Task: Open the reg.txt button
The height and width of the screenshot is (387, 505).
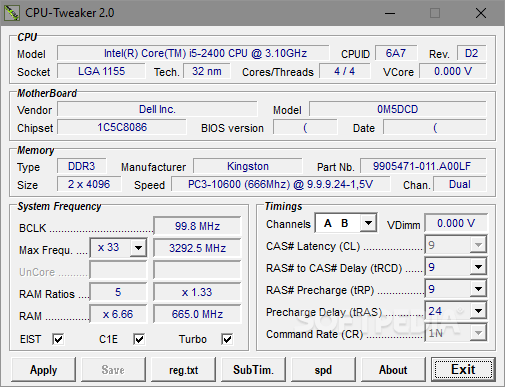Action: tap(183, 370)
